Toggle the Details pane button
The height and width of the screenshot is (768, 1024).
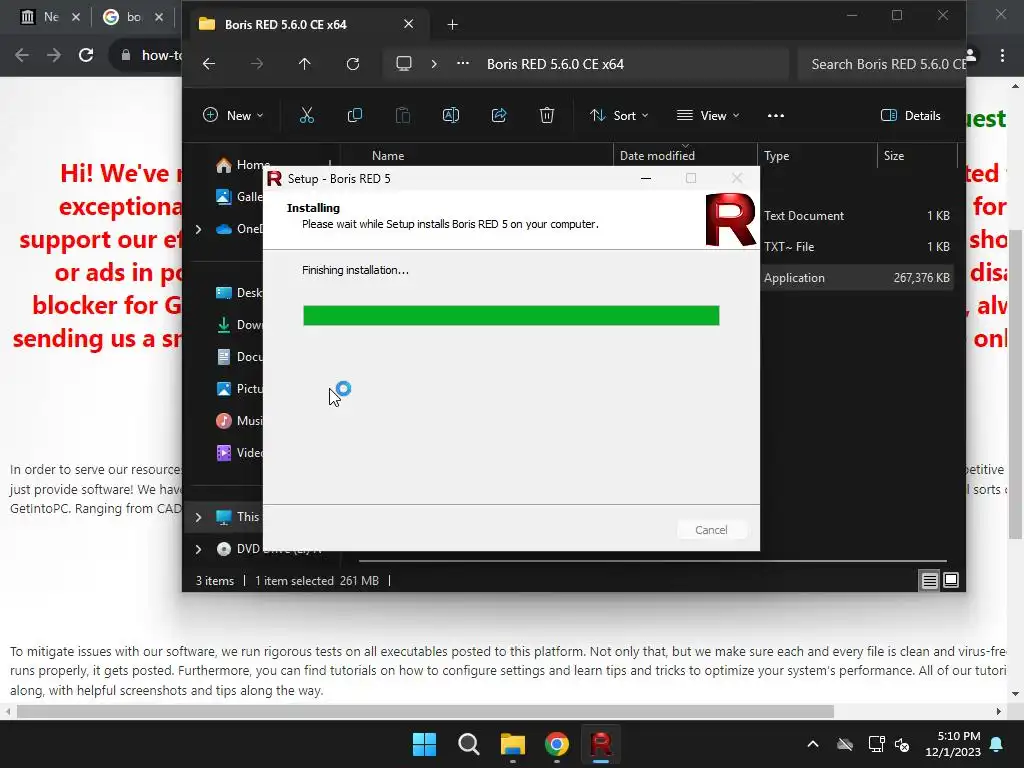pyautogui.click(x=910, y=116)
